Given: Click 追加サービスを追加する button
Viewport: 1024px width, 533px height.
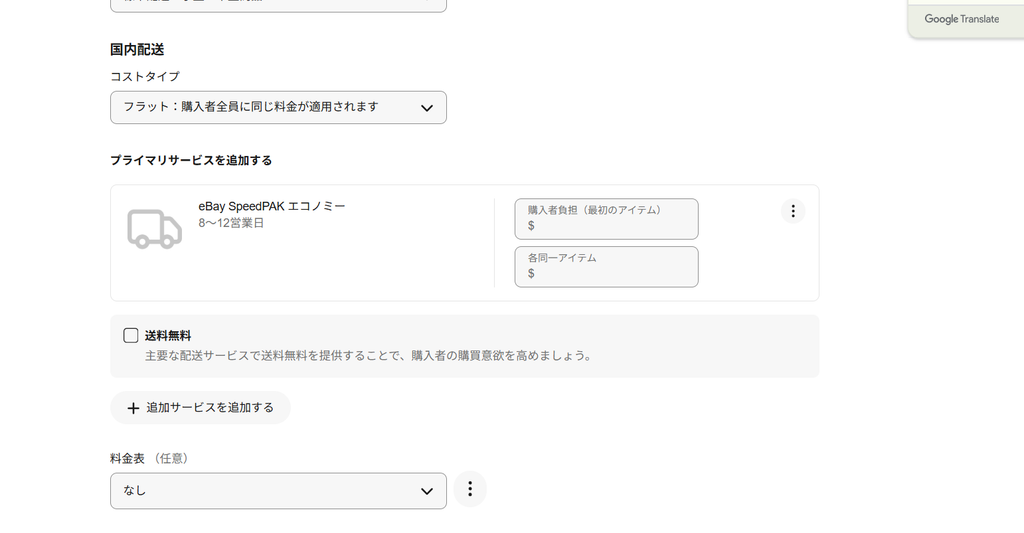Looking at the screenshot, I should [x=200, y=408].
